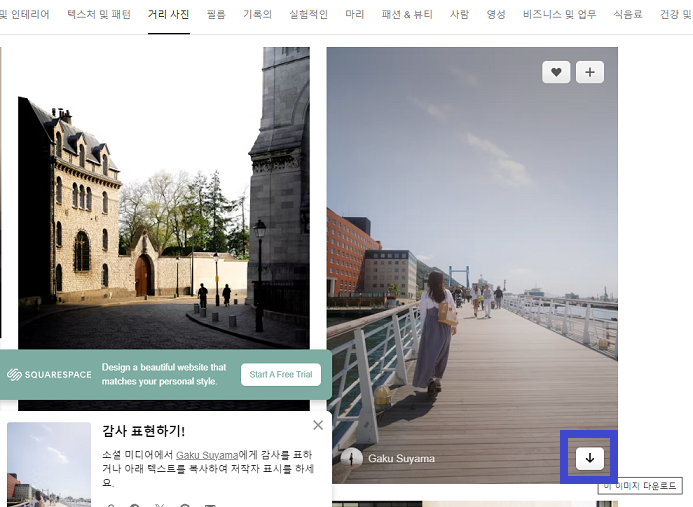Click the 감사 표현하기! heading
Screen dimensions: 693x507
(x=144, y=431)
